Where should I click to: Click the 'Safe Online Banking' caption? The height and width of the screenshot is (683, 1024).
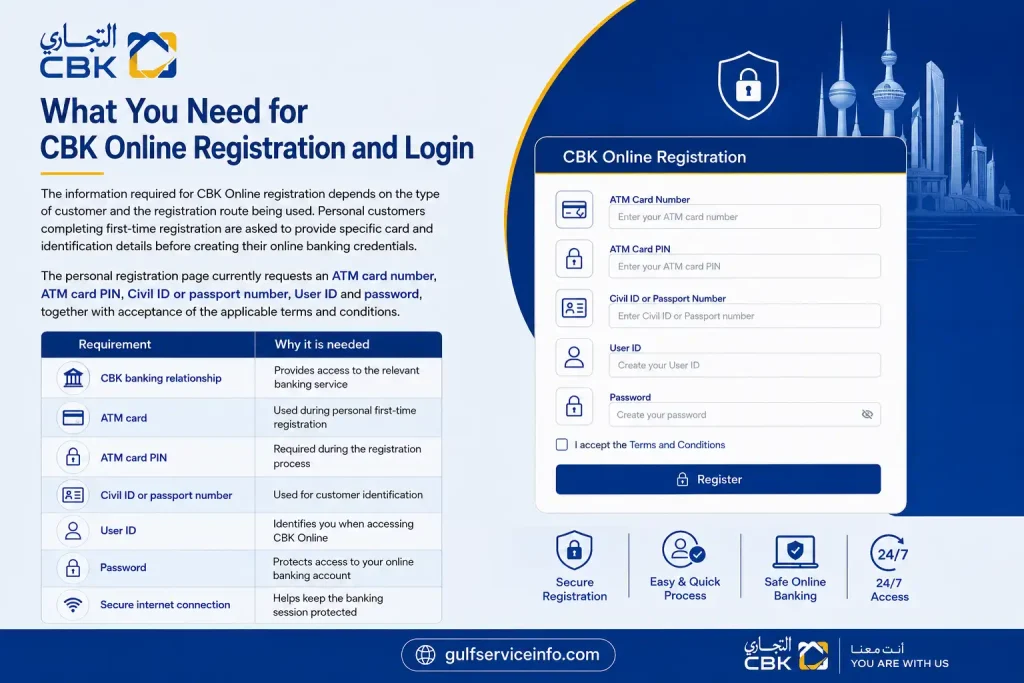click(x=795, y=588)
